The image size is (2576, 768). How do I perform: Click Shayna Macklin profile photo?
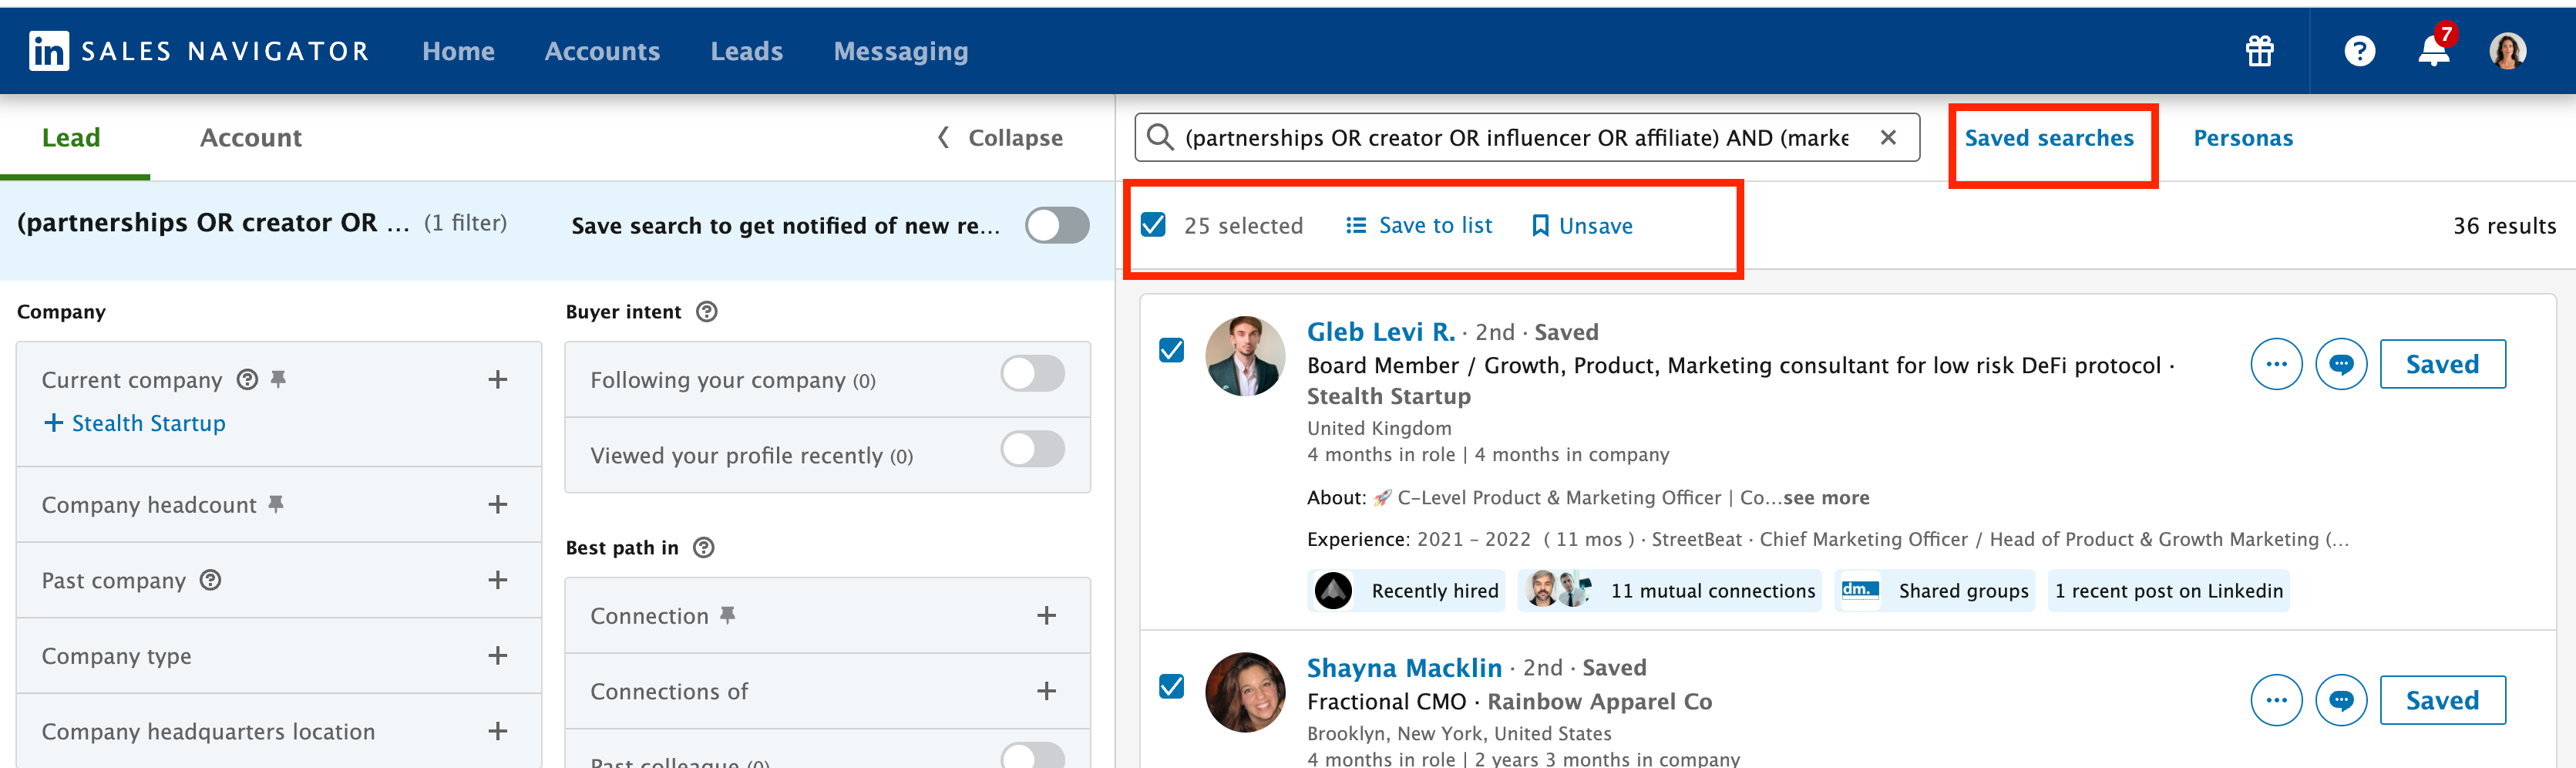[1245, 692]
